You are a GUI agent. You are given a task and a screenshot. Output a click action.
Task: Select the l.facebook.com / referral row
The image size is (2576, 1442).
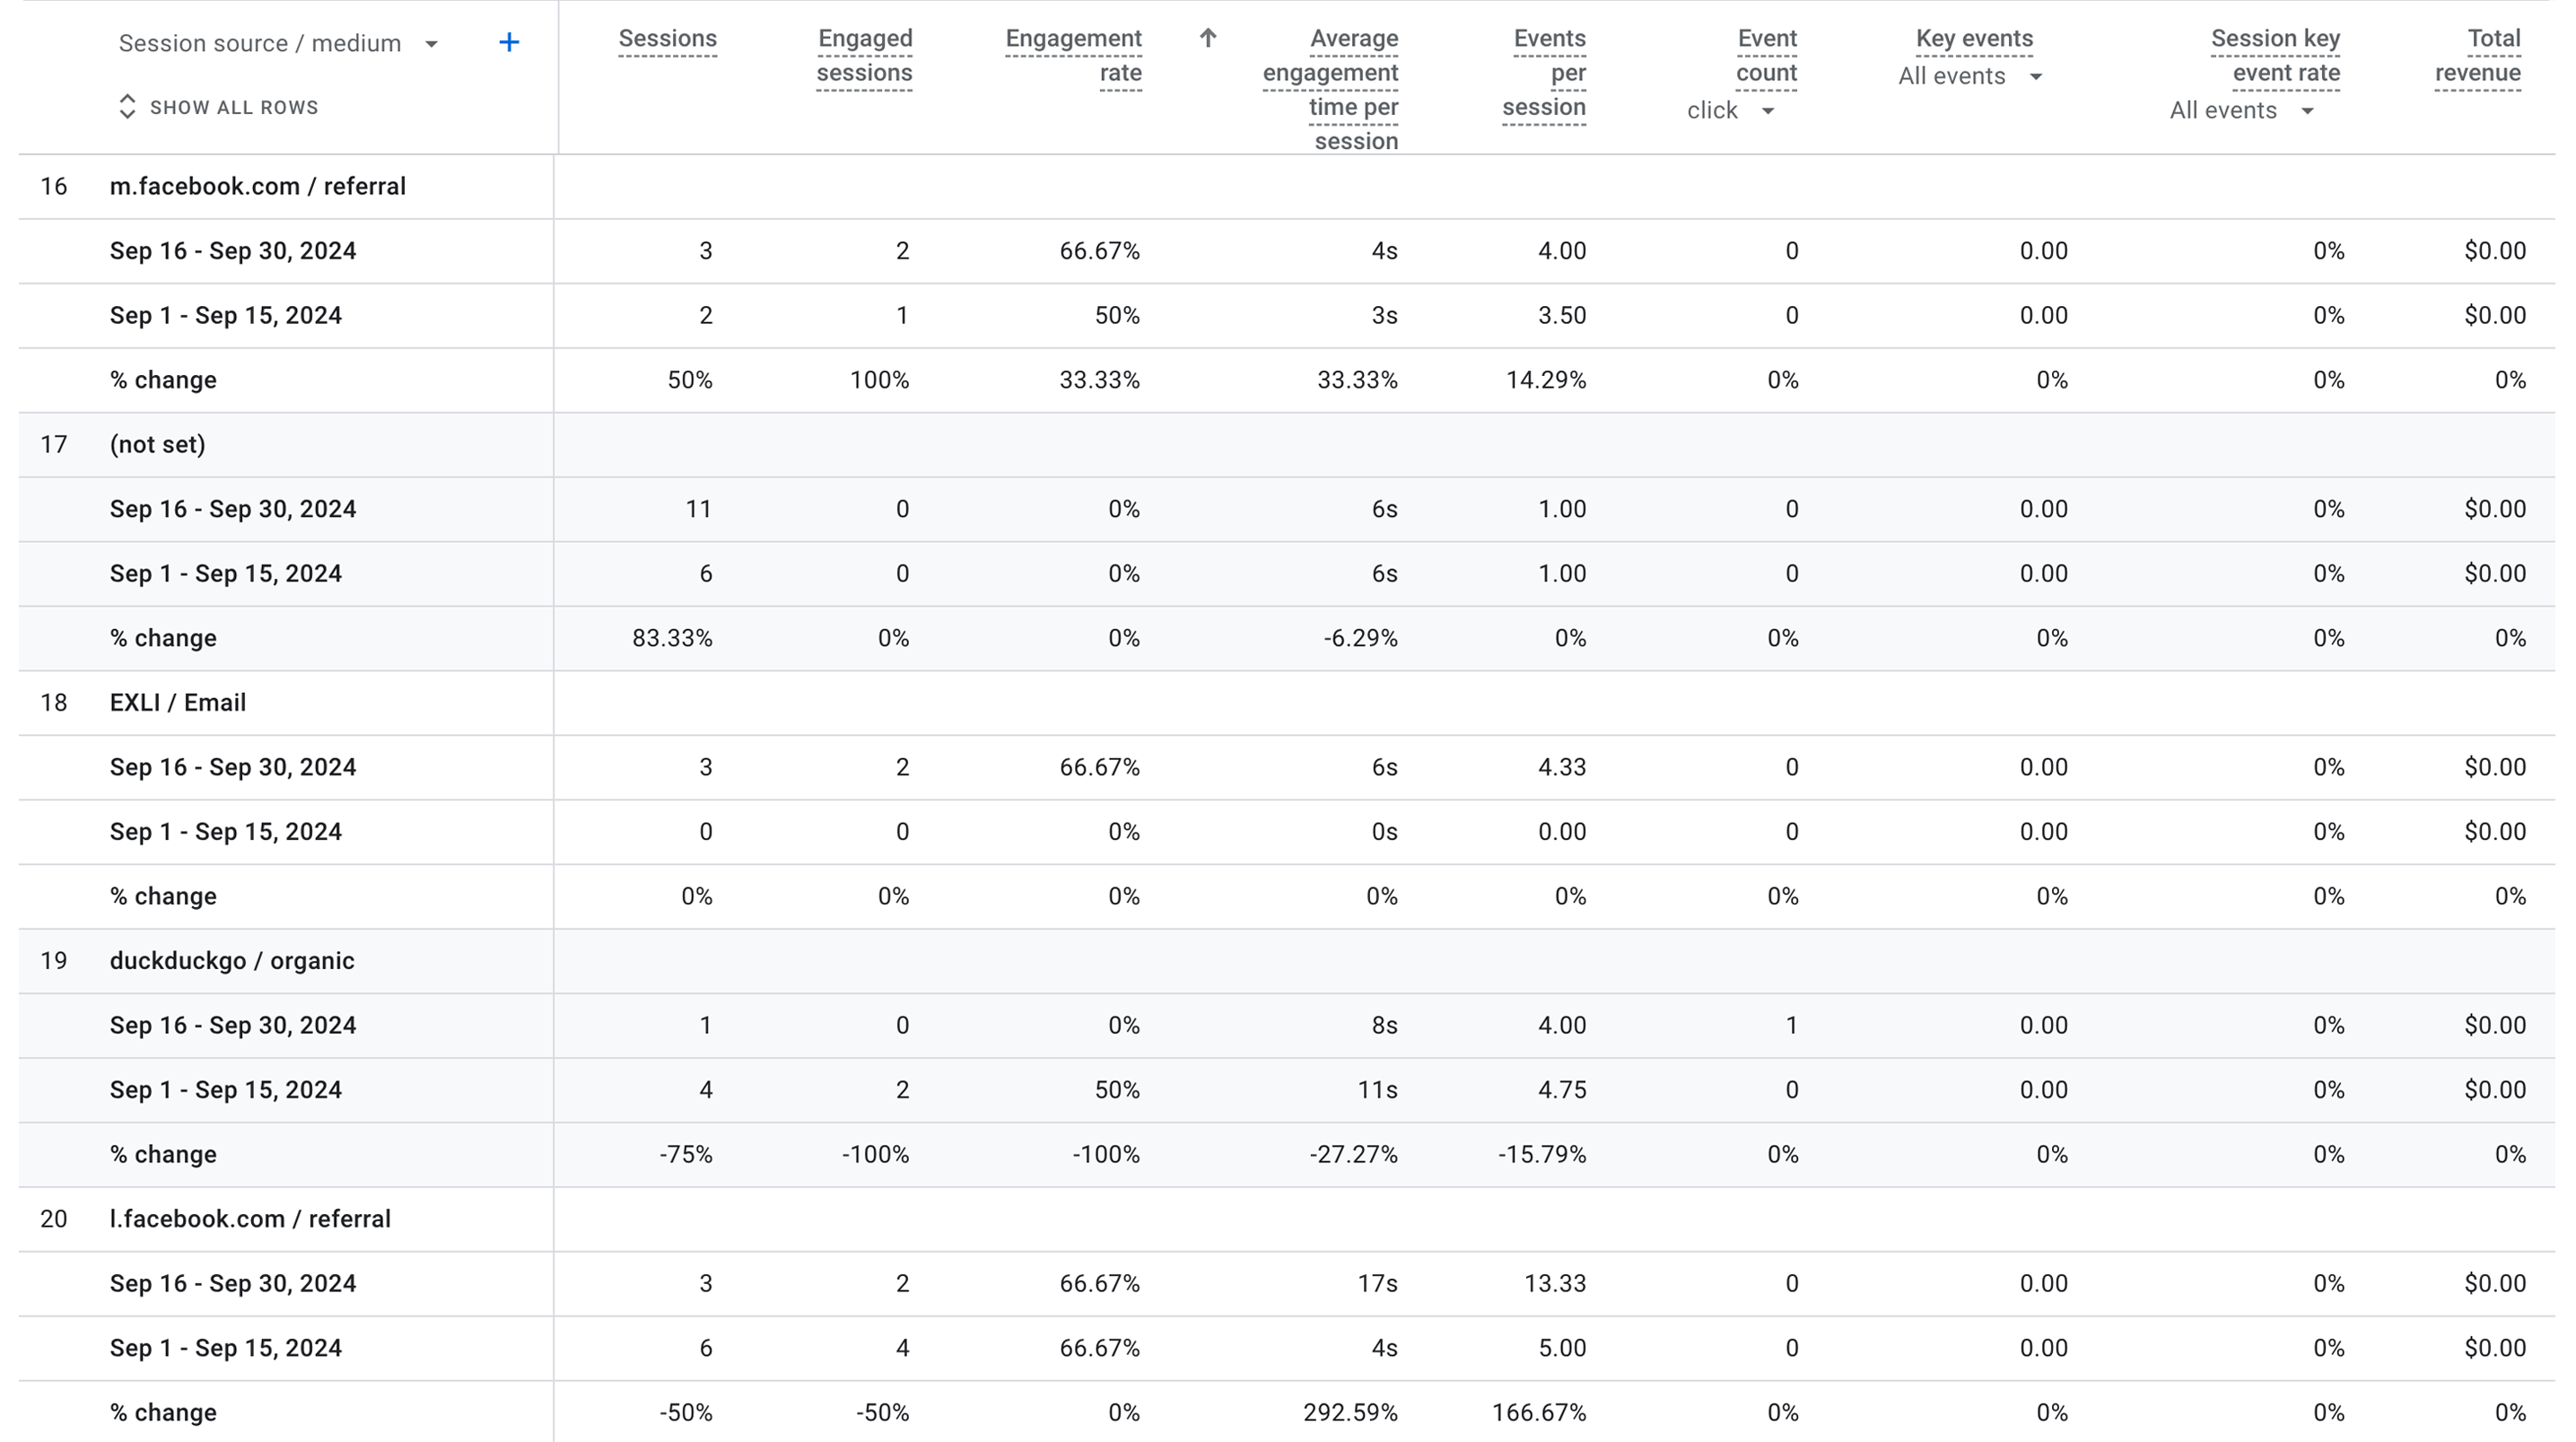[x=250, y=1219]
